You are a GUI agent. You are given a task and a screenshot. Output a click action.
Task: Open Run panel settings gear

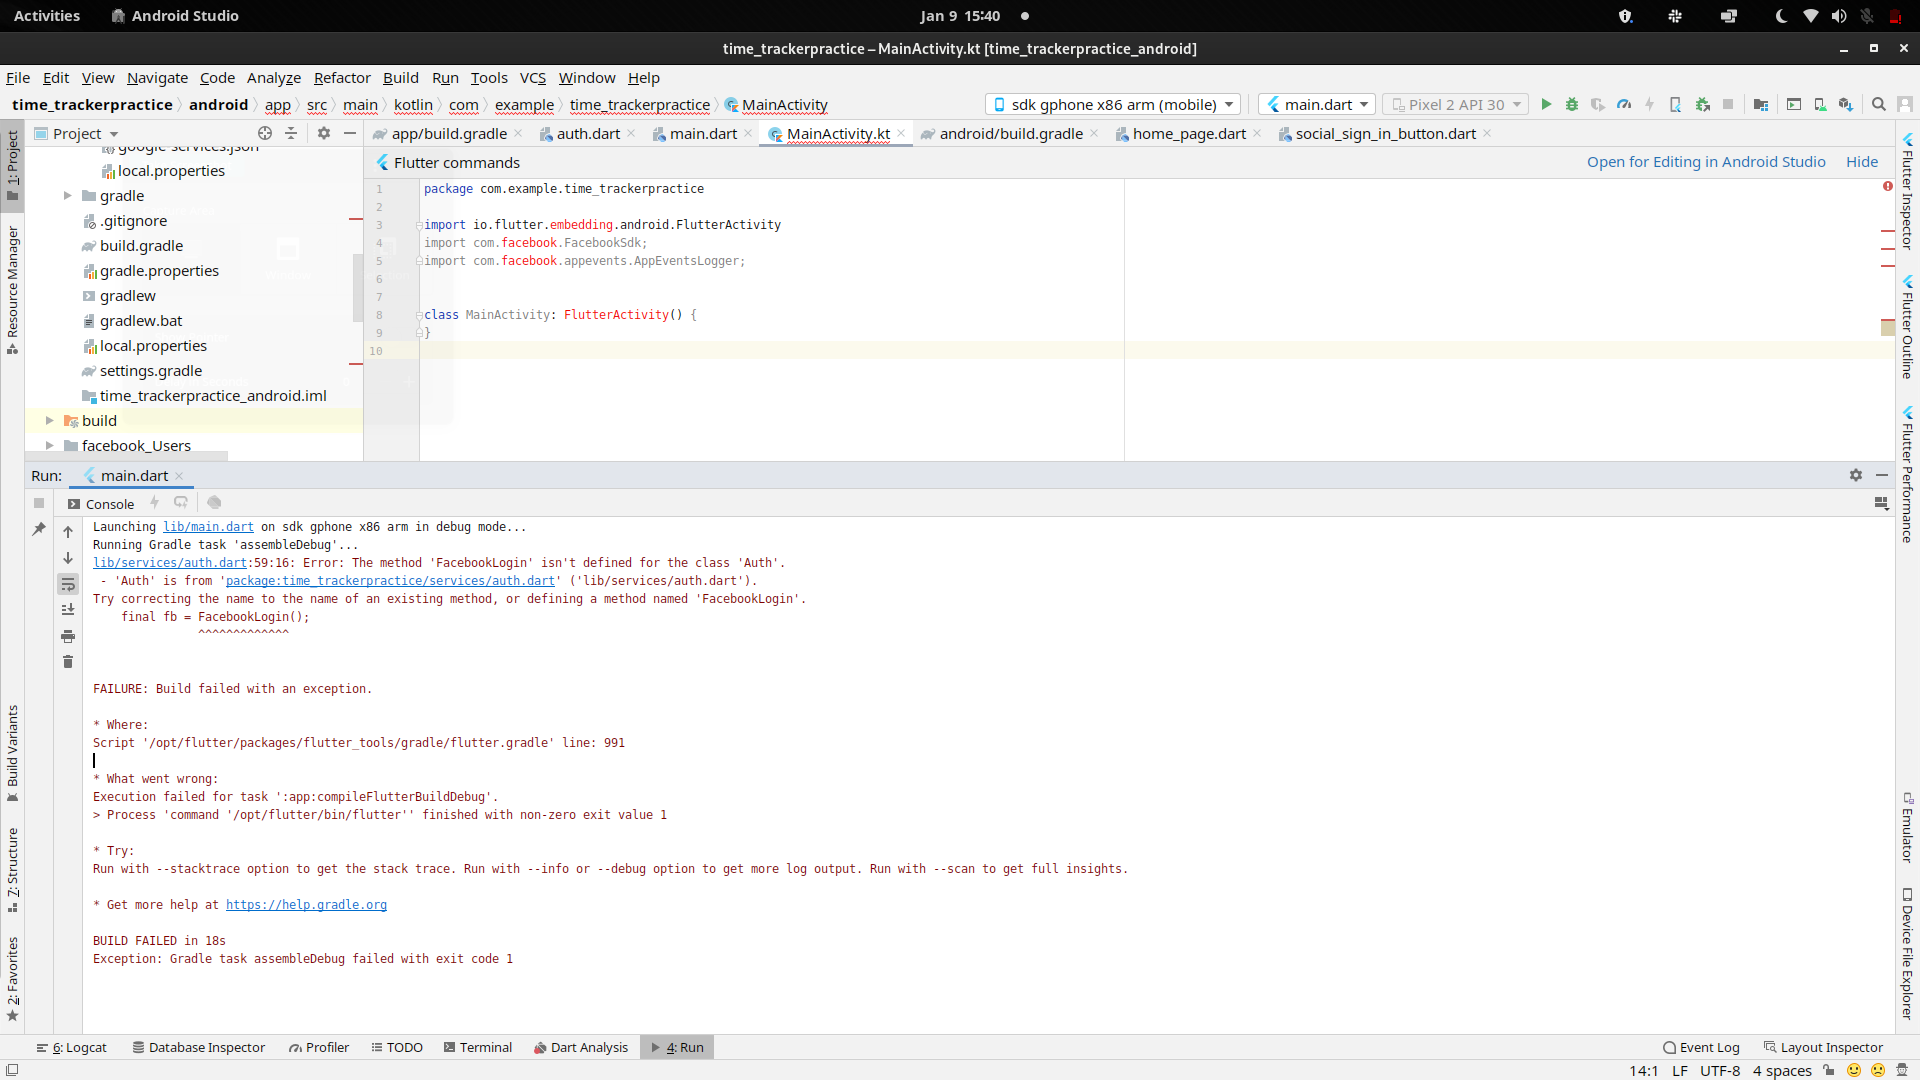coord(1856,476)
